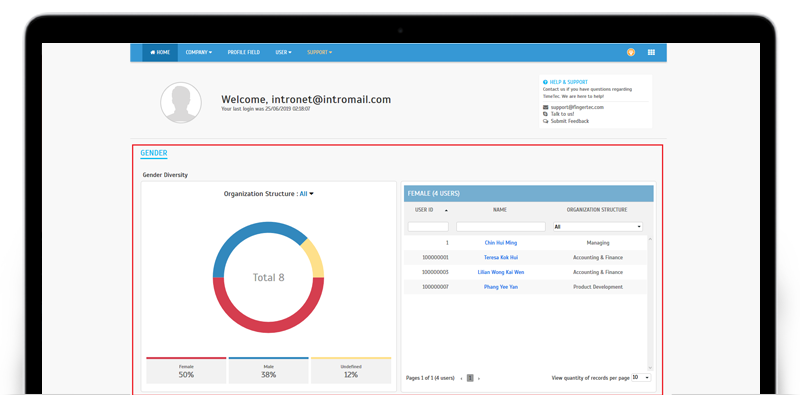Open Chin Hui Ming's profile link

click(501, 243)
